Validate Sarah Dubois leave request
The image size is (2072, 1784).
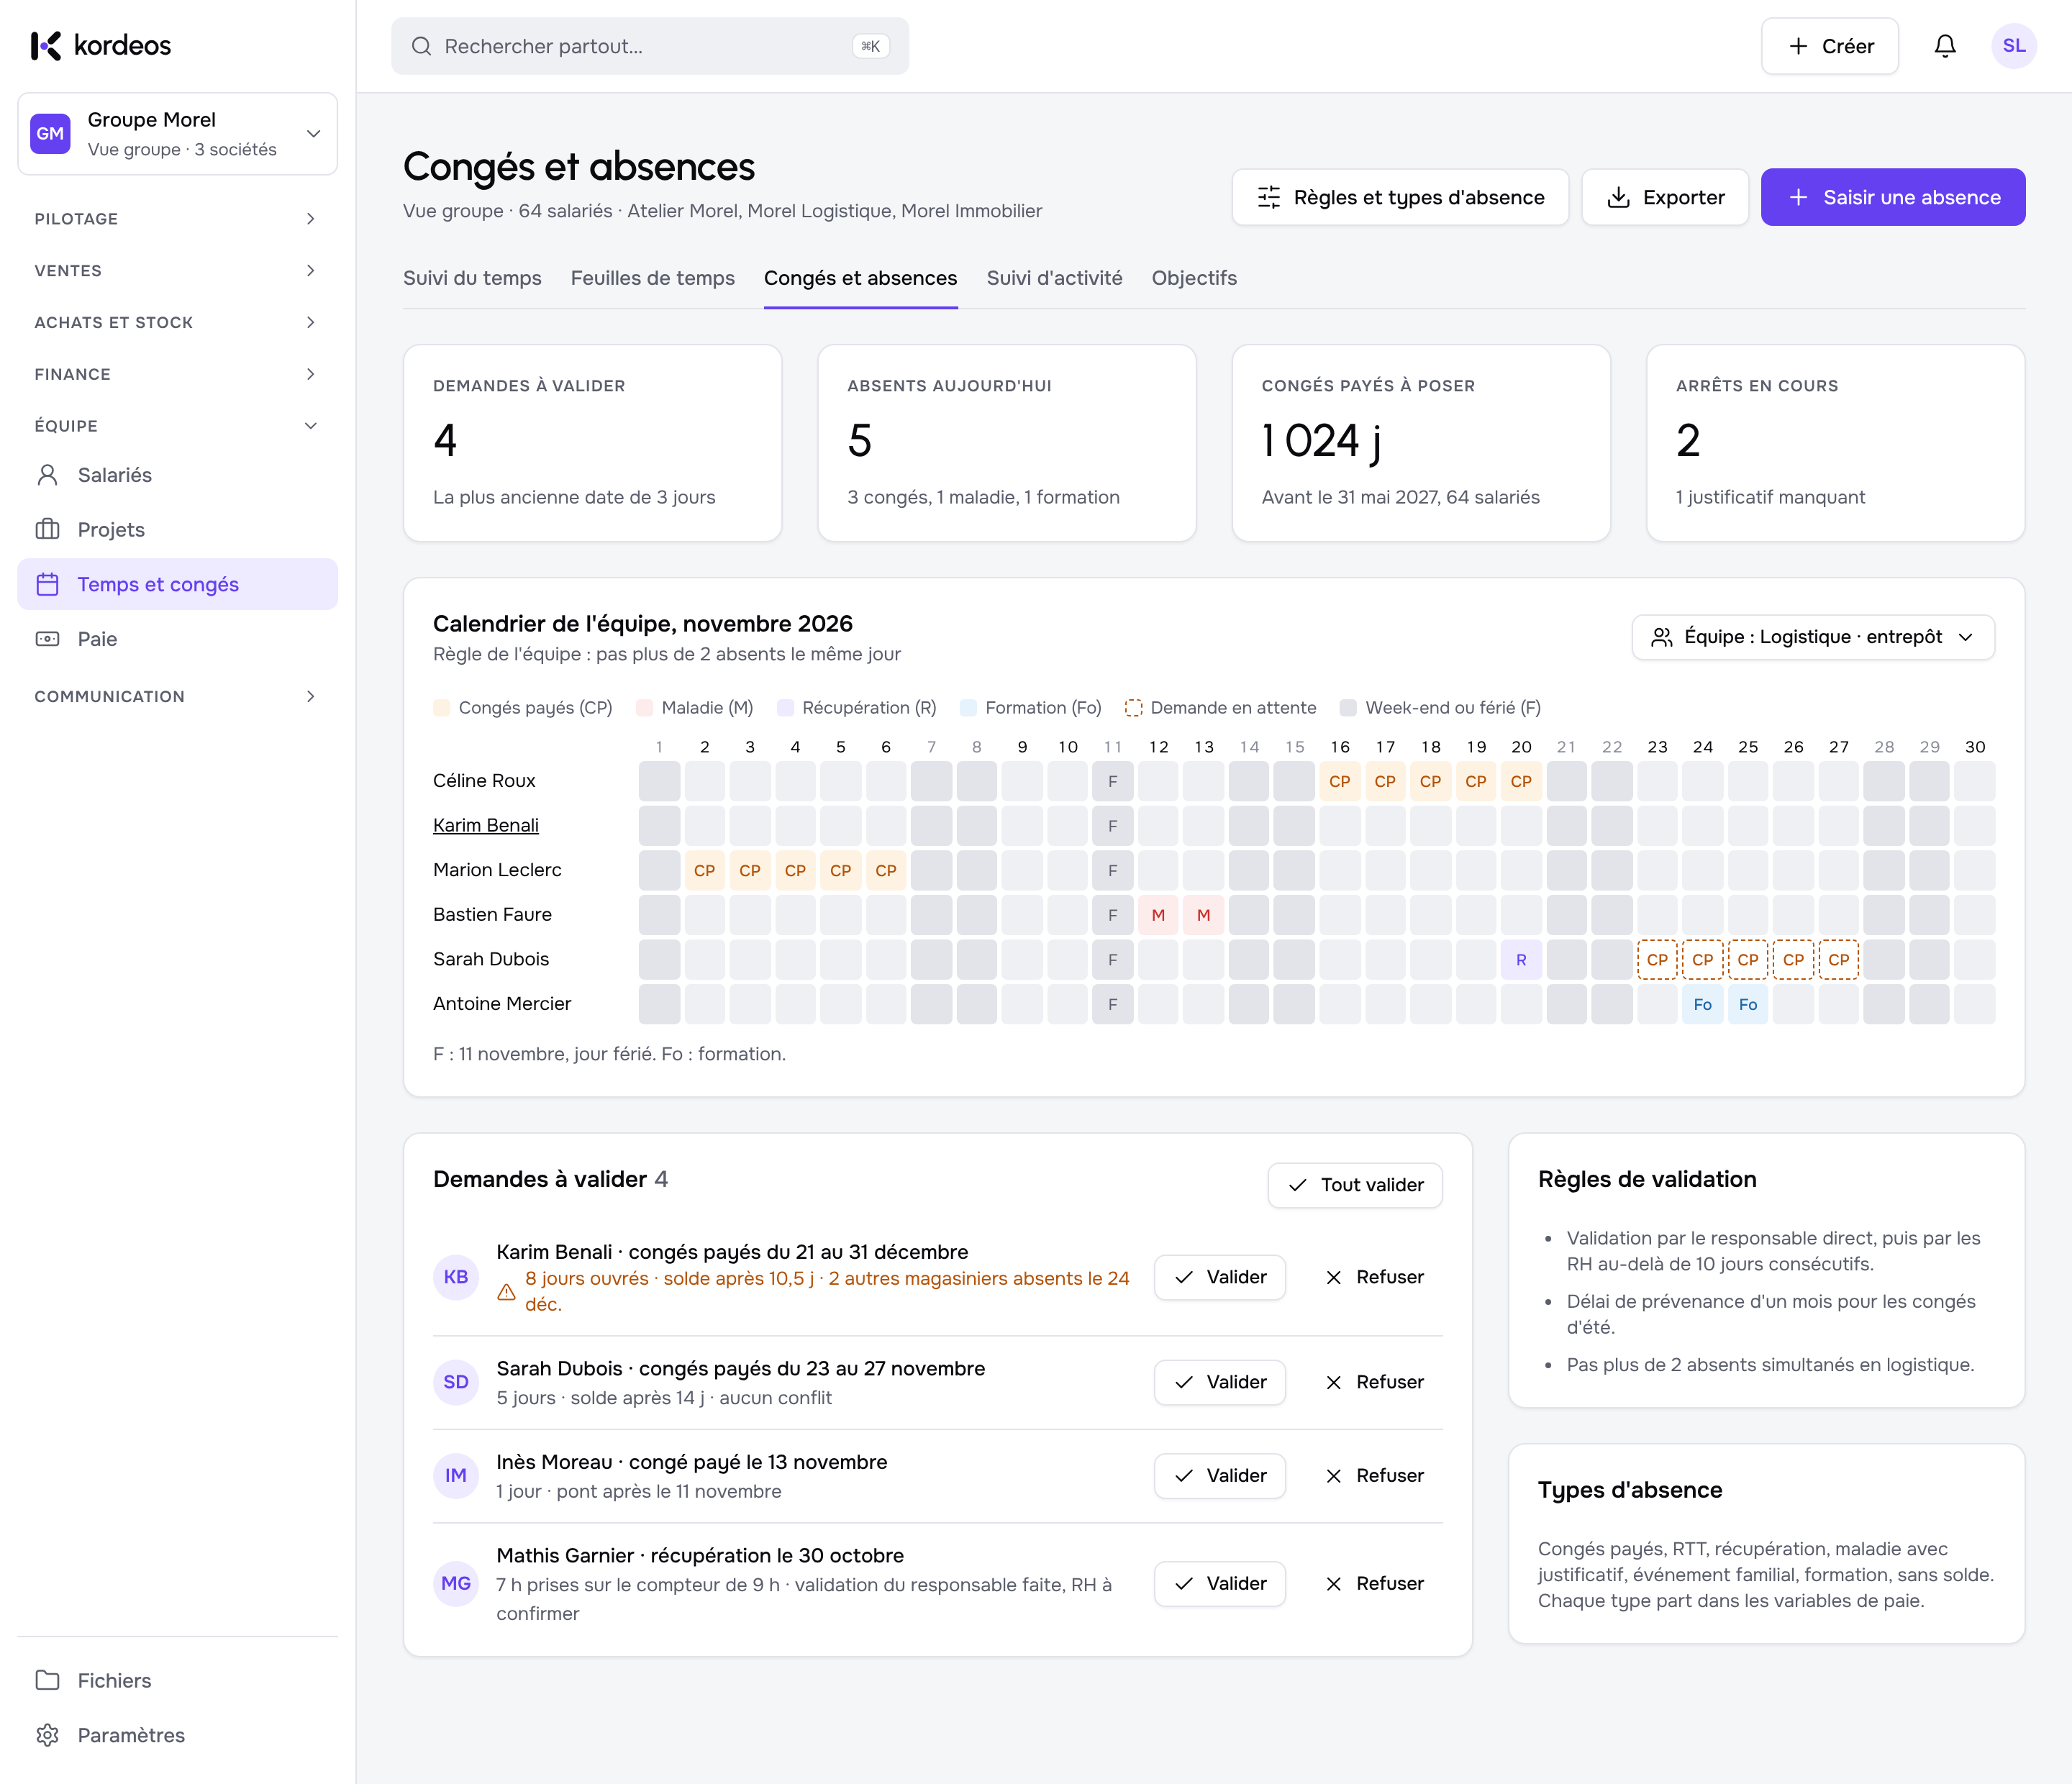click(x=1219, y=1382)
